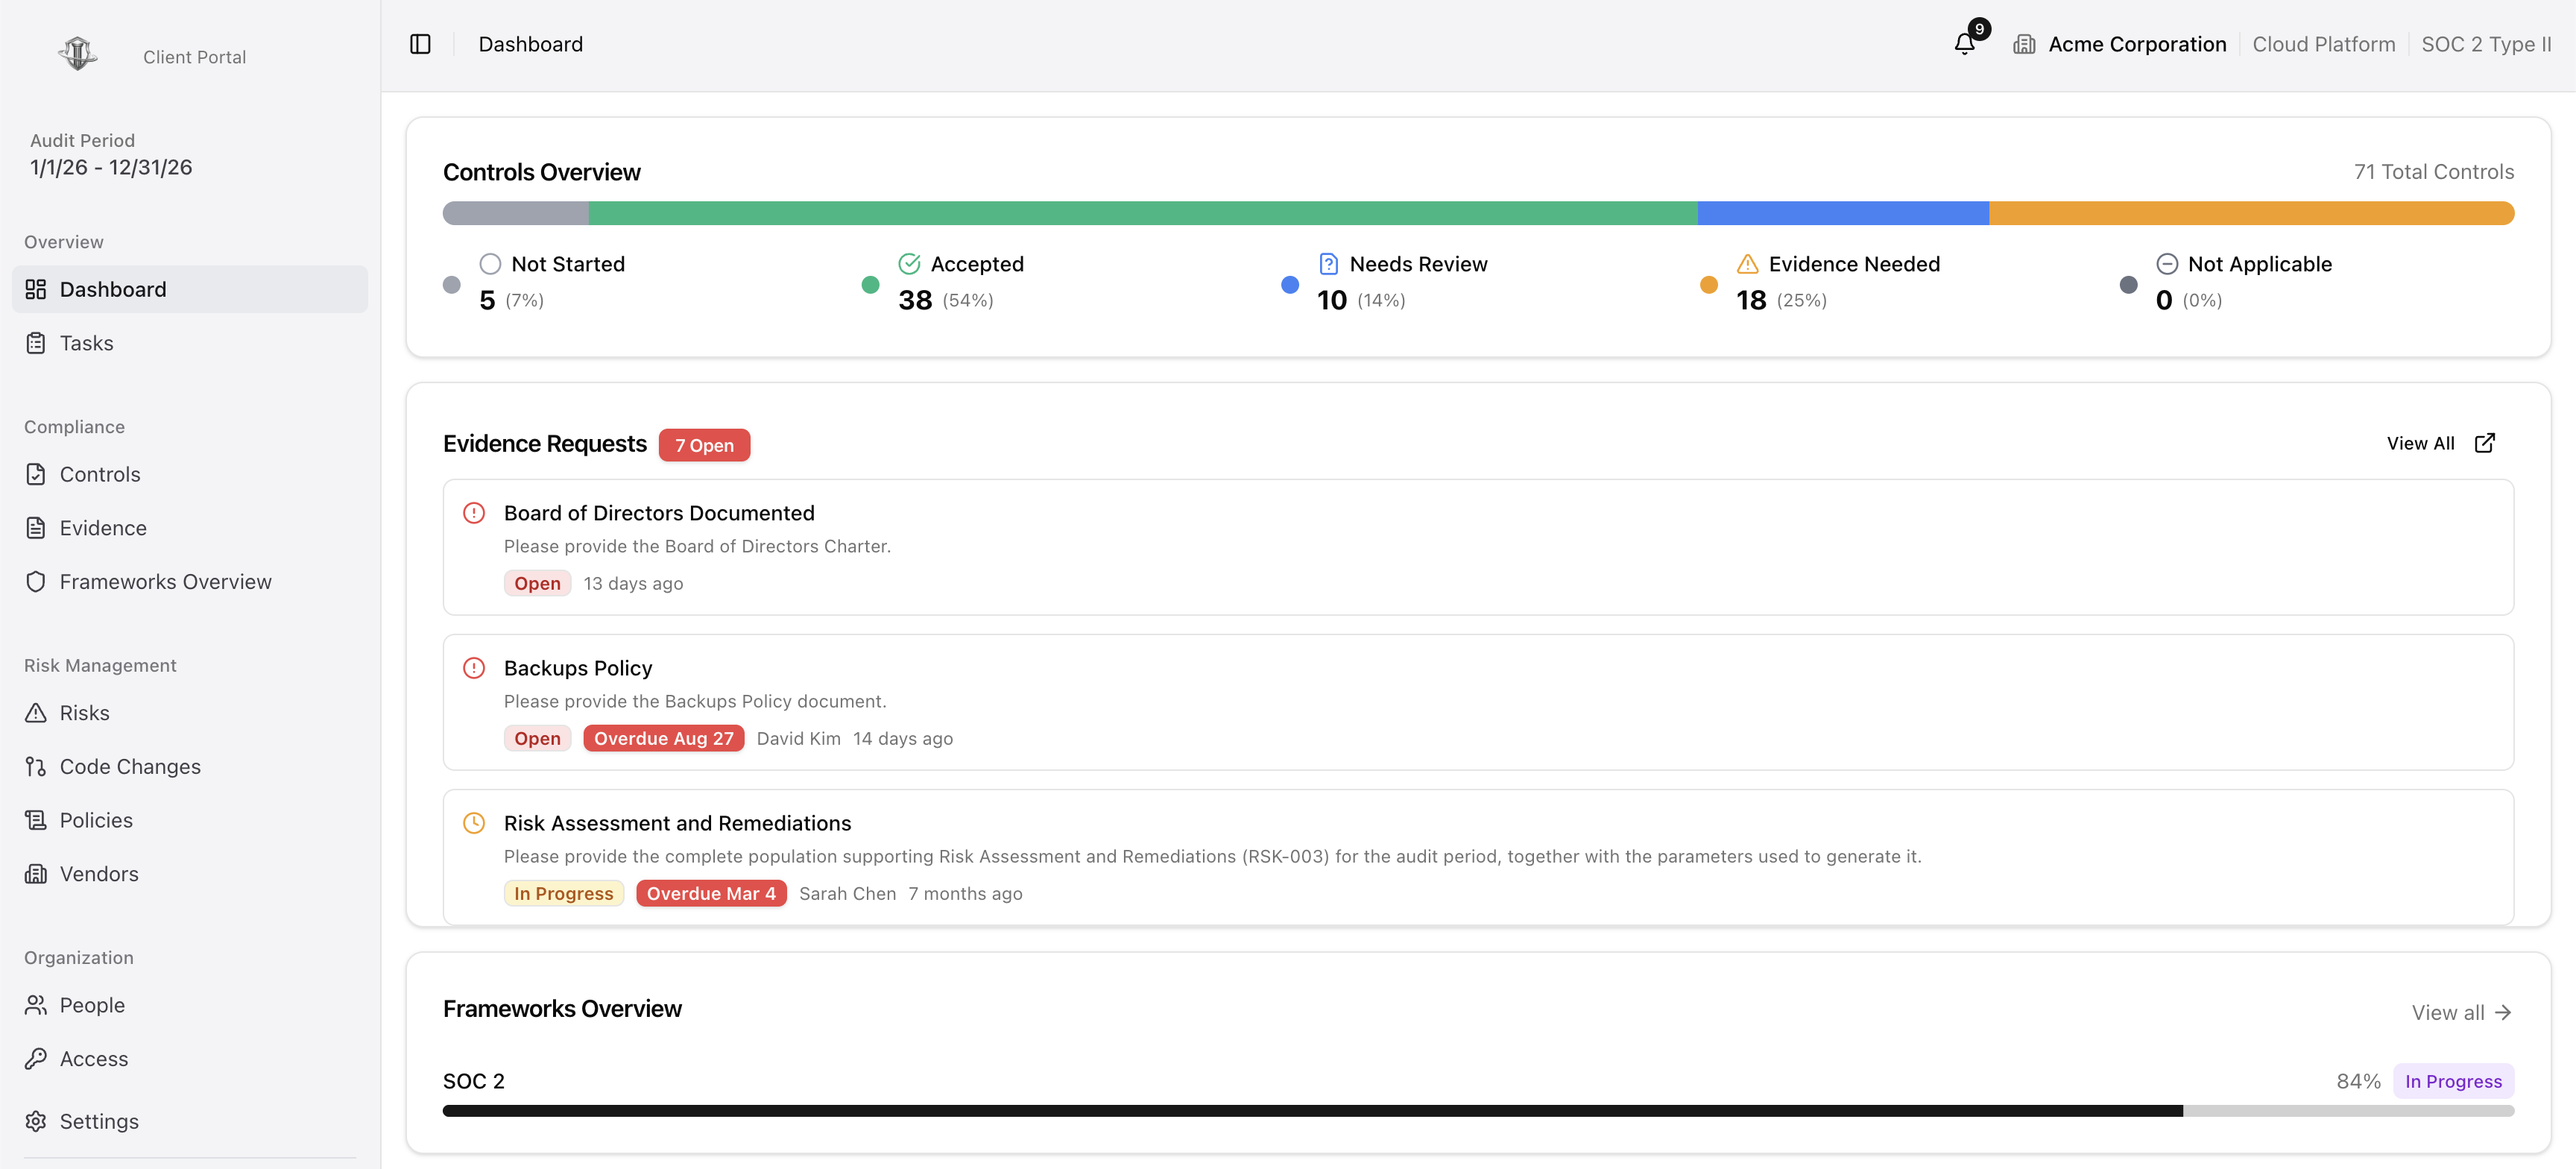Click the In Progress SOC 2 badge

2453,1081
